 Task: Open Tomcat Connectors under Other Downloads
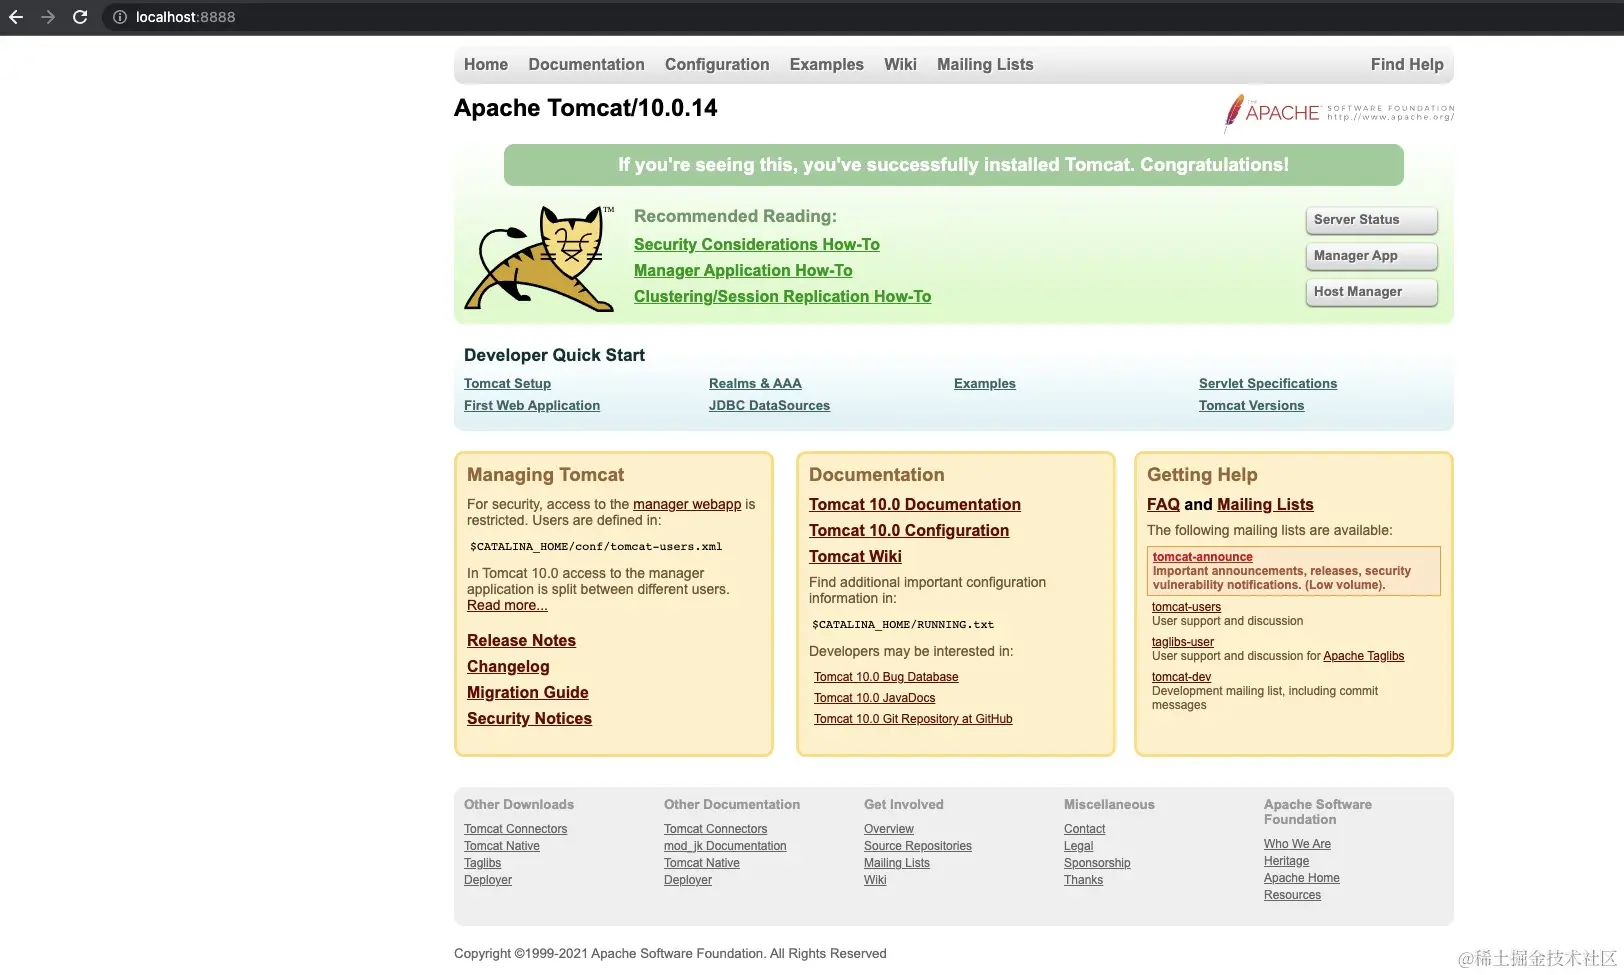515,829
